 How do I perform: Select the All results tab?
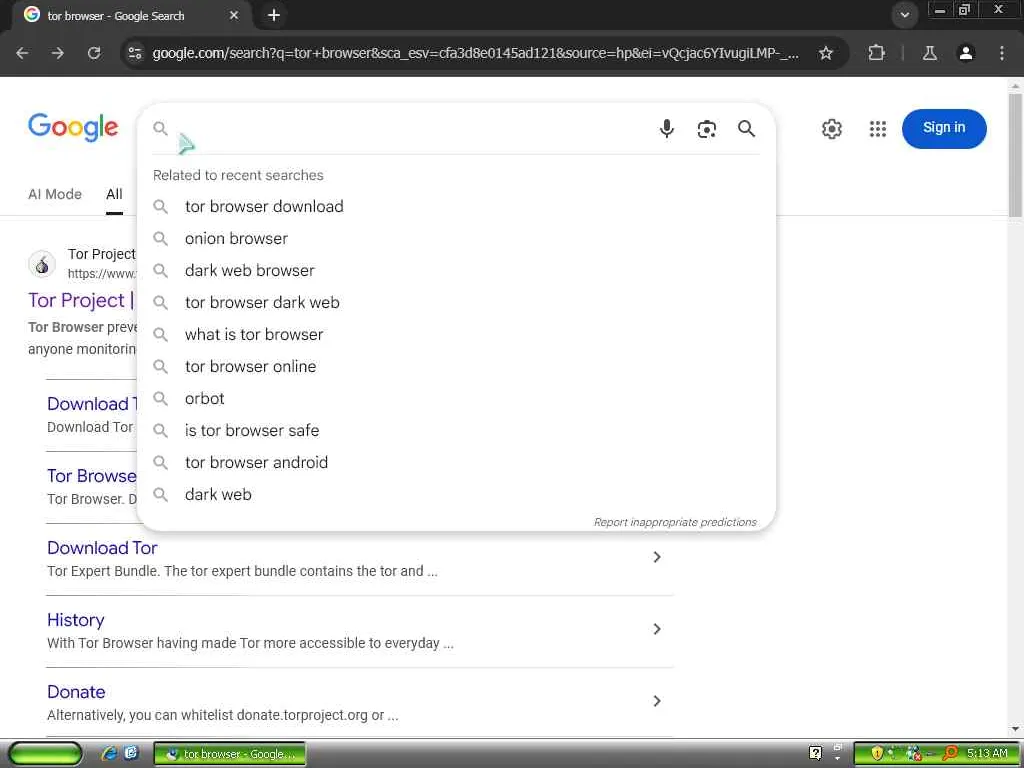(x=114, y=194)
